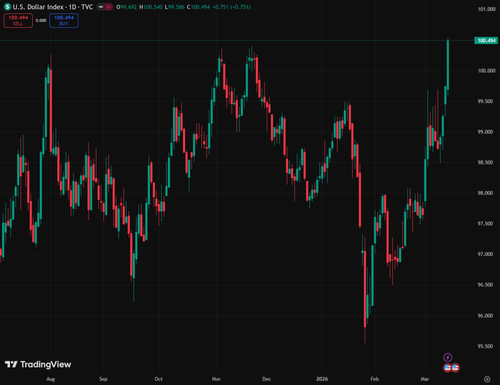Click the 95.500 price axis label
Image resolution: width=500 pixels, height=385 pixels.
click(485, 346)
